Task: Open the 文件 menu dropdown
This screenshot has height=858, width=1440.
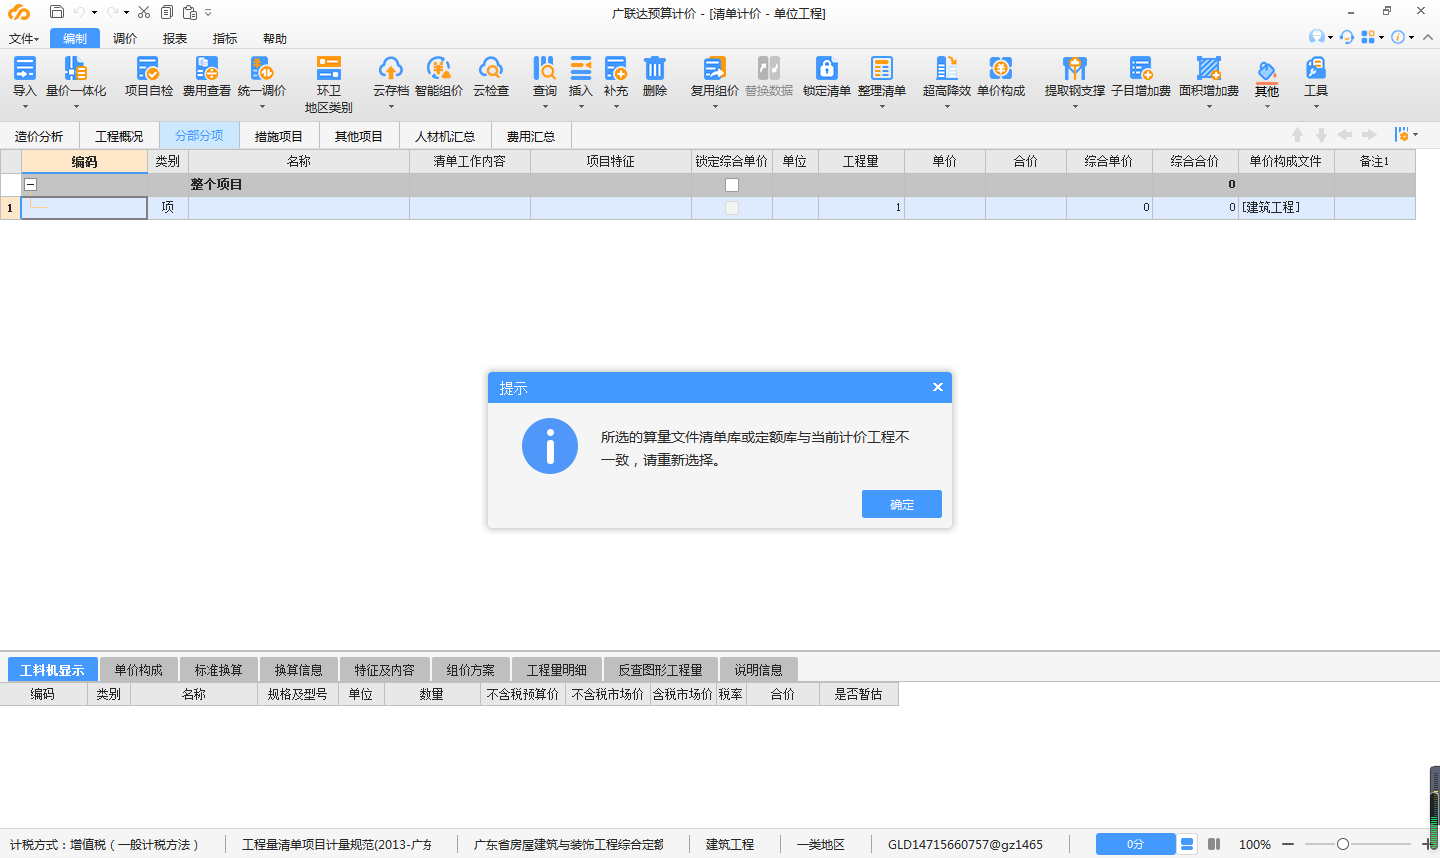Action: click(24, 38)
